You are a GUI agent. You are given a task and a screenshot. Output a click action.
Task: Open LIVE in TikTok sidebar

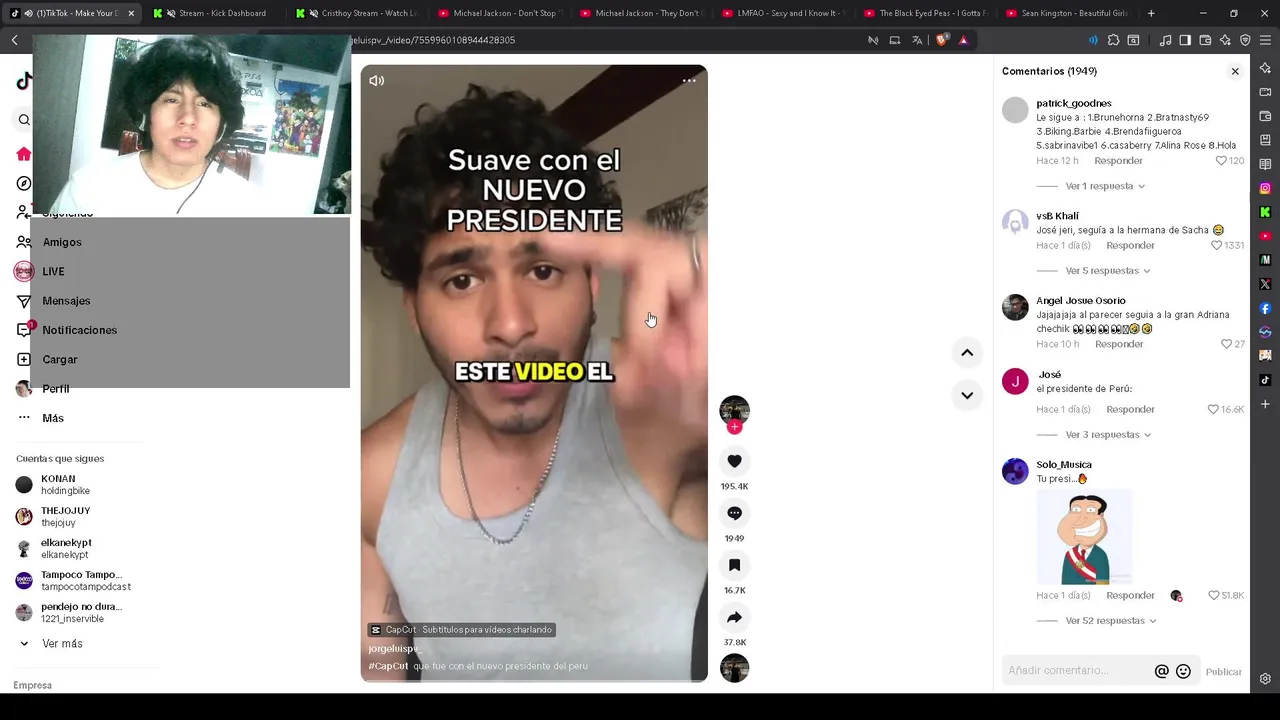[53, 271]
